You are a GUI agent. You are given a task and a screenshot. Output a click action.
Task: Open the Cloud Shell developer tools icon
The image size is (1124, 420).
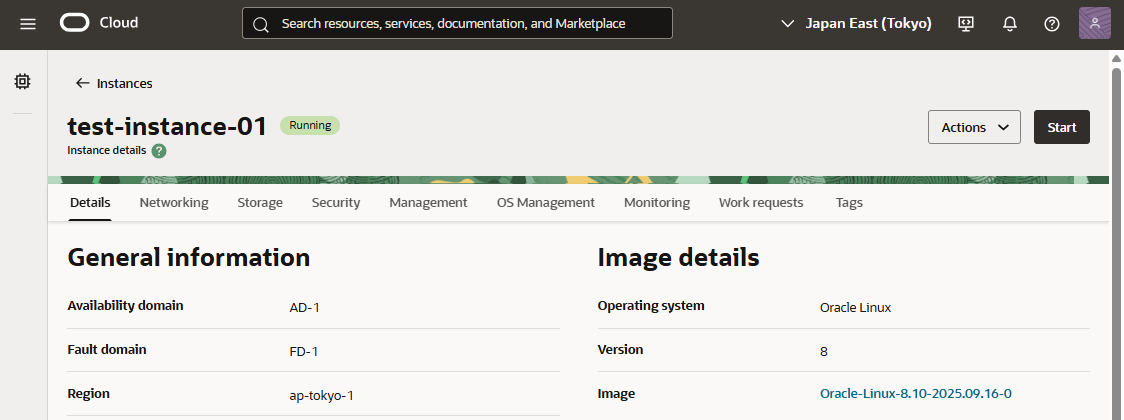[965, 23]
